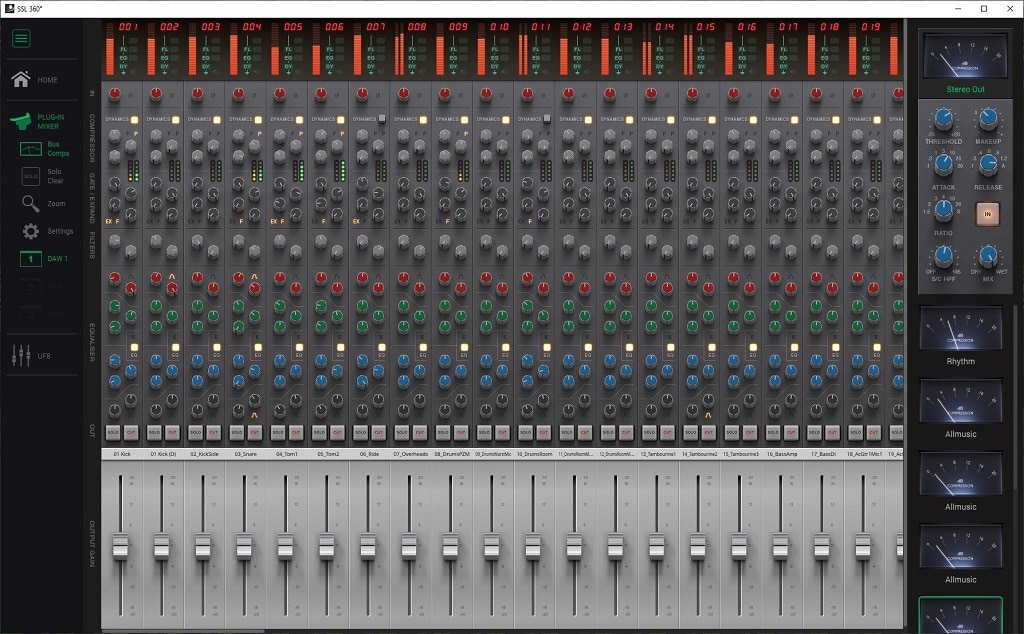Image resolution: width=1024 pixels, height=634 pixels.
Task: Select channel name 14_Tambourine2
Action: (699, 454)
